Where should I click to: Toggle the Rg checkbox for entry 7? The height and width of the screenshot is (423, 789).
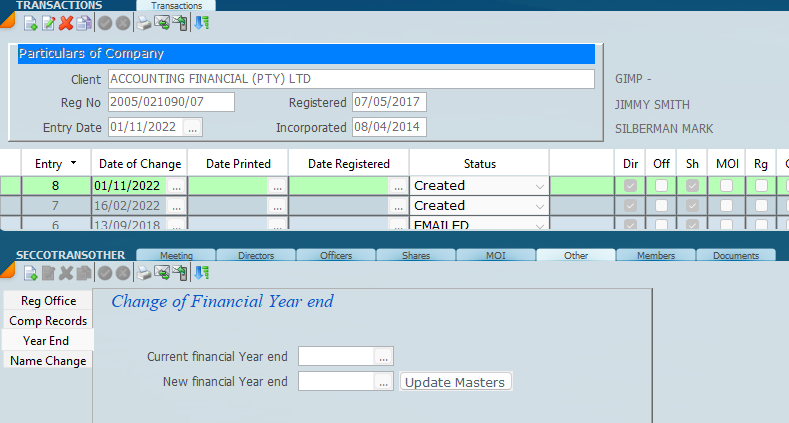pyautogui.click(x=761, y=205)
